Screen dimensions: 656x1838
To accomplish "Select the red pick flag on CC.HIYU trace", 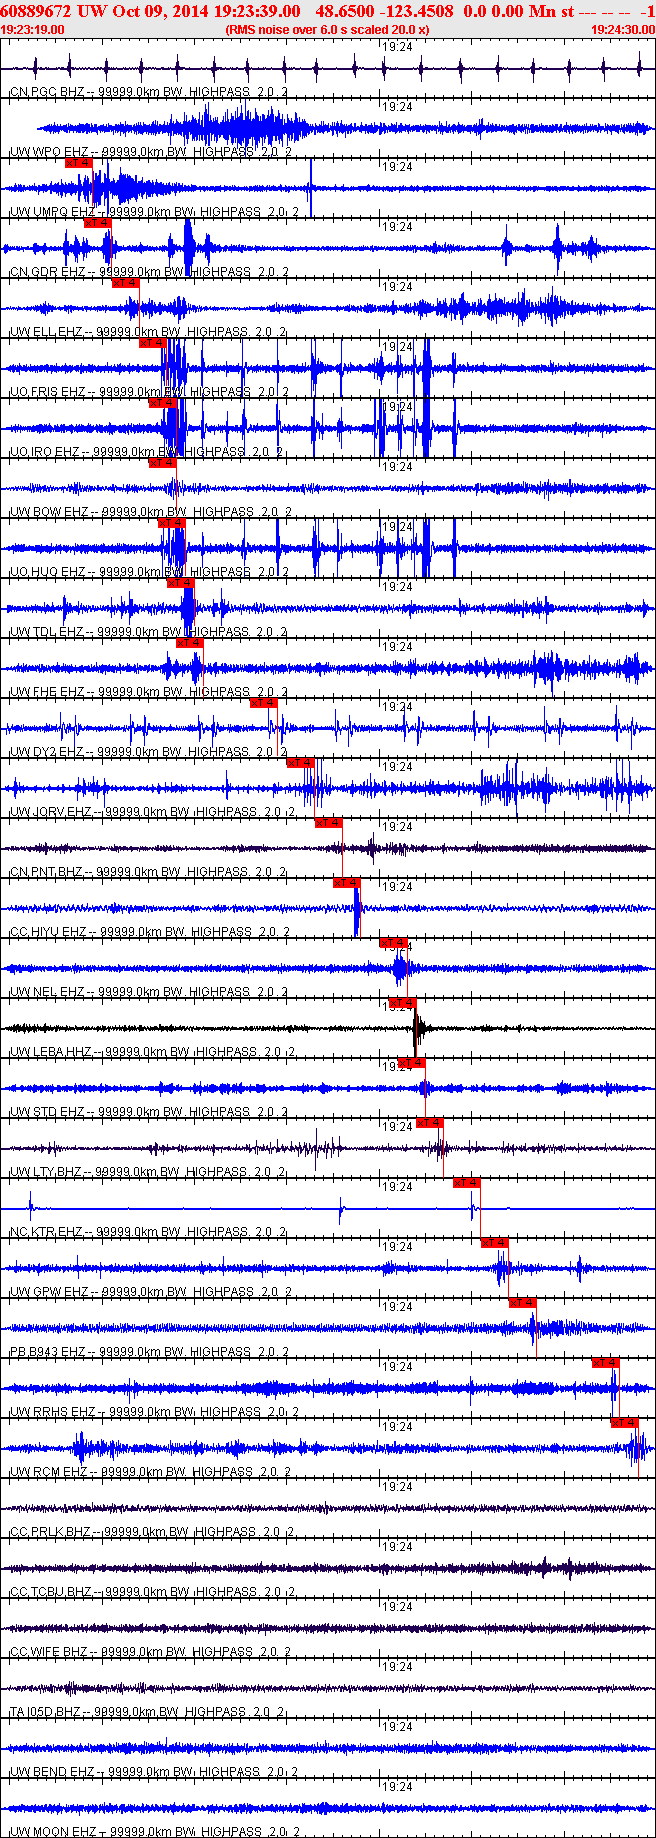I will tap(346, 882).
